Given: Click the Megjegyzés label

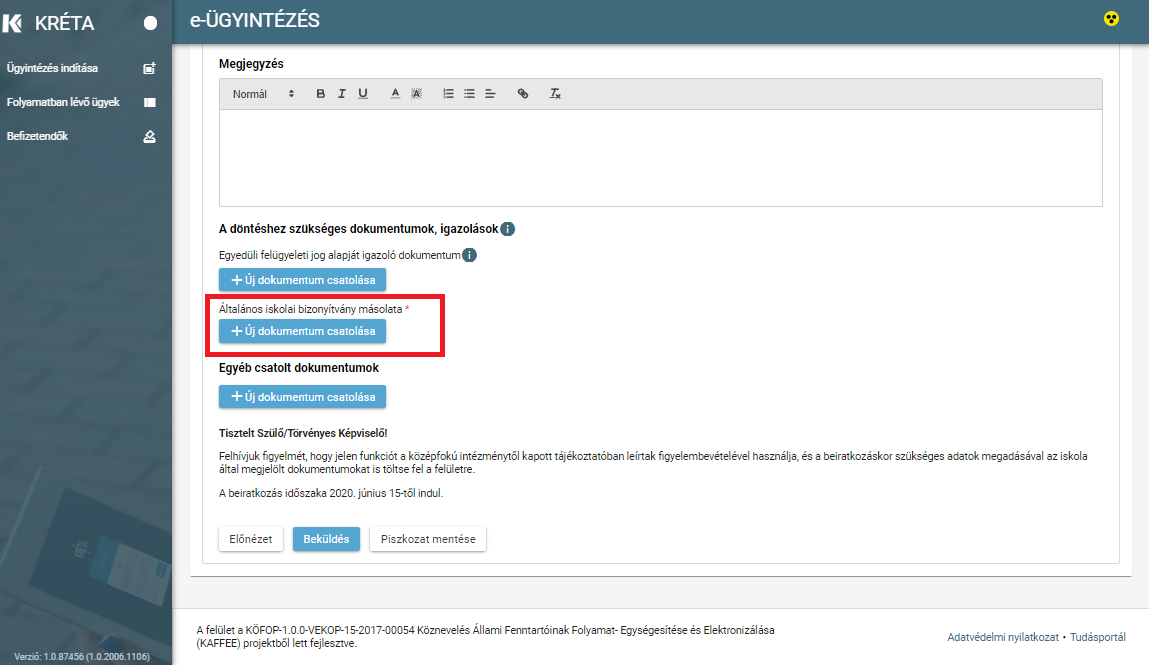Looking at the screenshot, I should coord(251,64).
